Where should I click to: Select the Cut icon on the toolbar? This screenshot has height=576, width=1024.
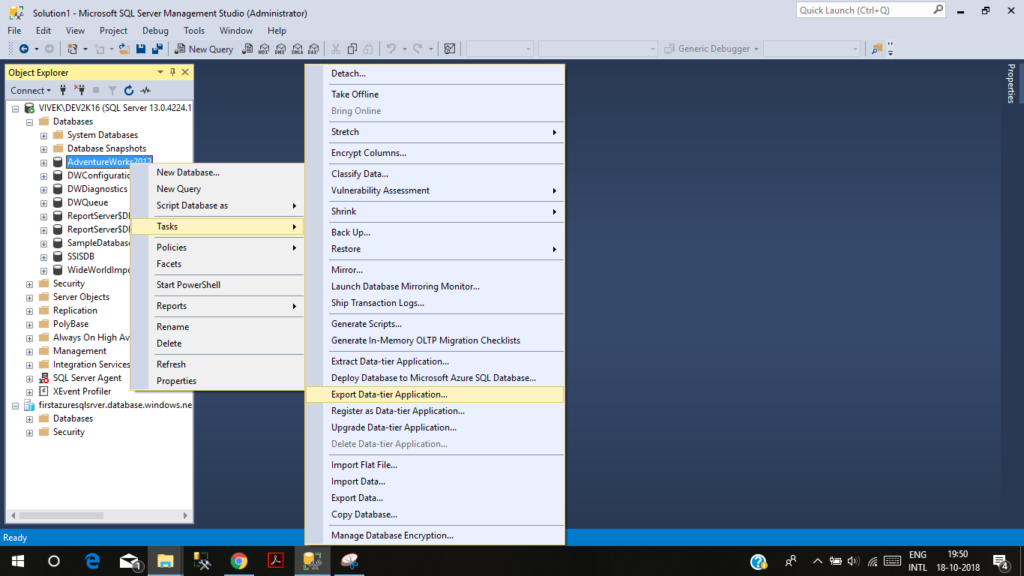[x=337, y=48]
